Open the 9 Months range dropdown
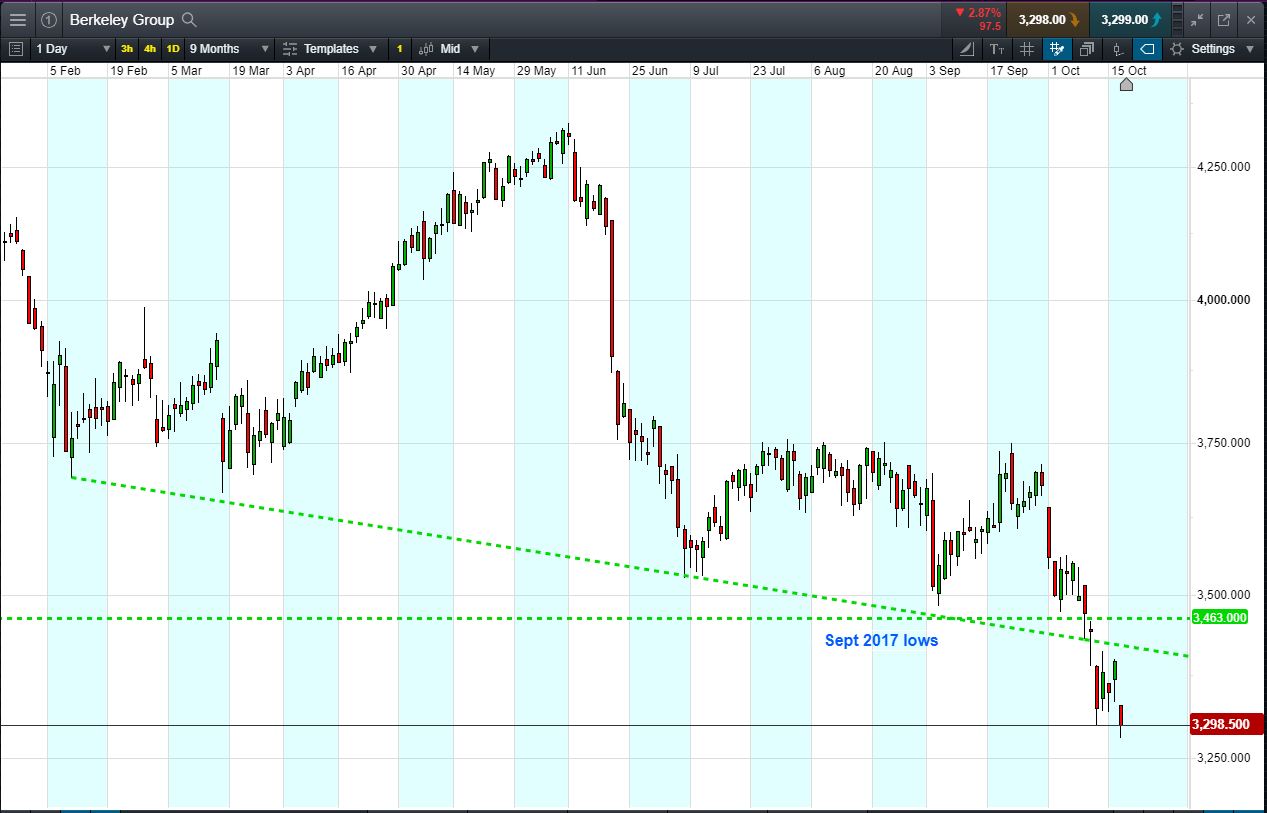Screen dimensions: 1267x813 click(x=229, y=48)
